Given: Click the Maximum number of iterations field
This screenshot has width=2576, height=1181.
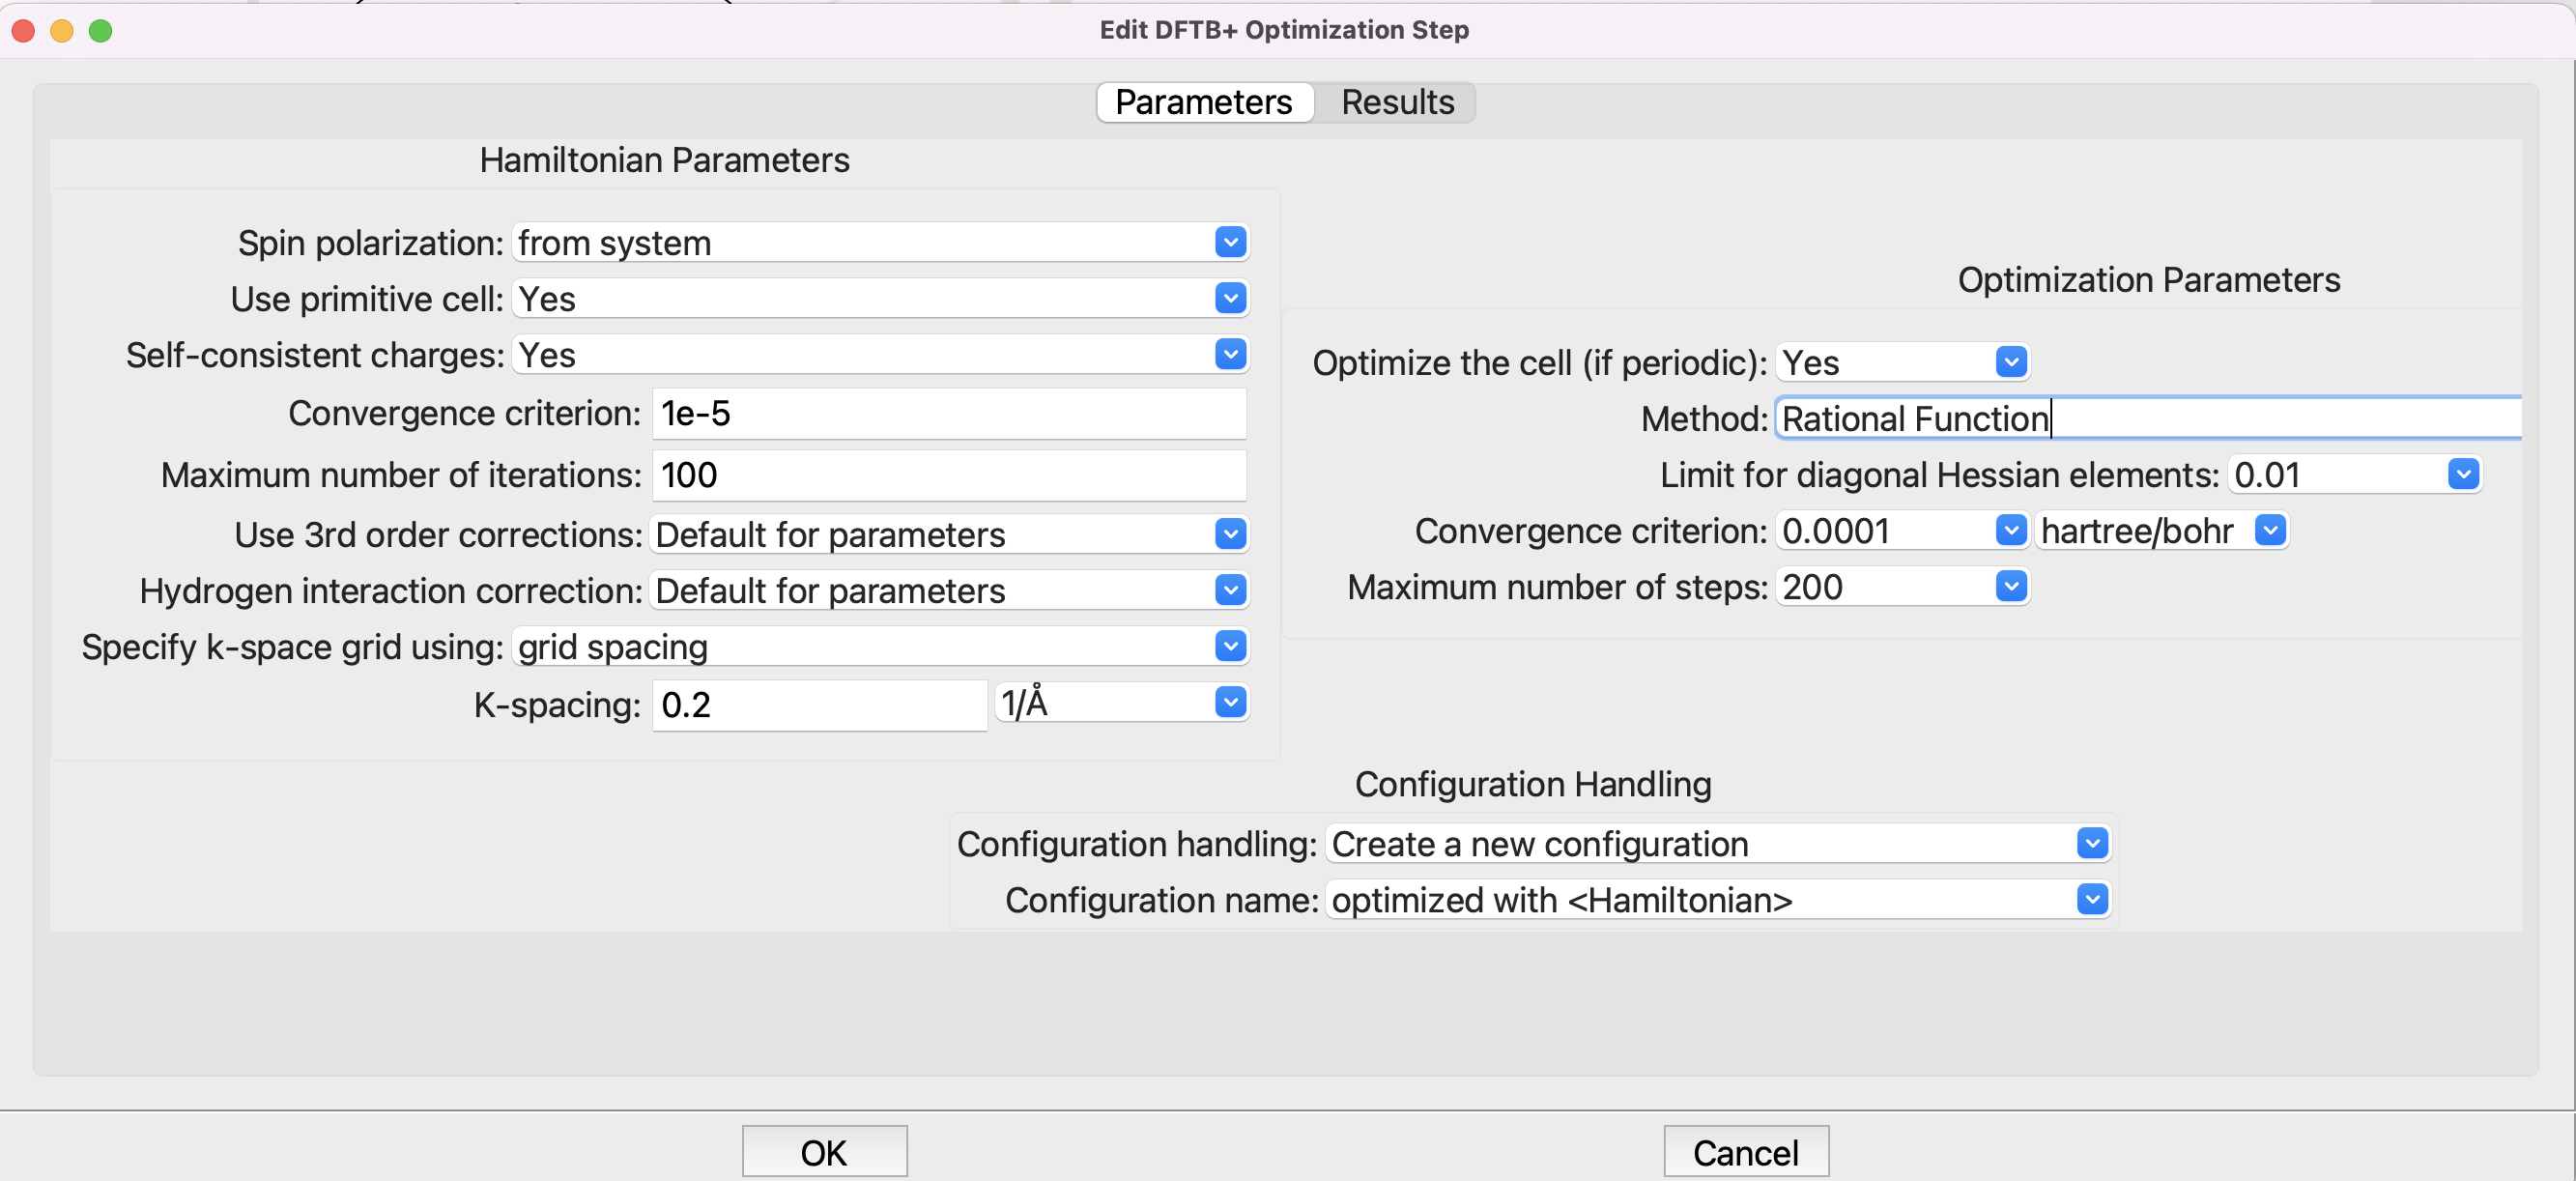Looking at the screenshot, I should tap(949, 475).
